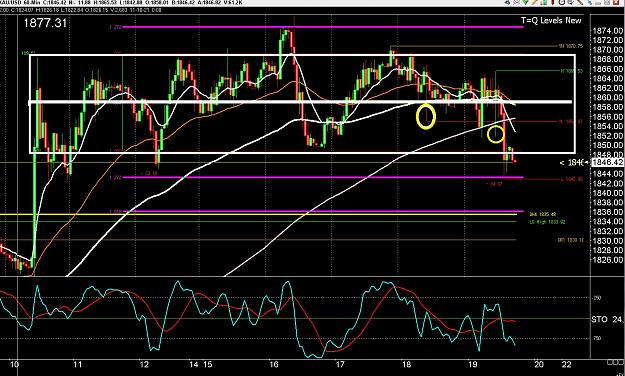Click date label 14 on time axis

(x=194, y=365)
